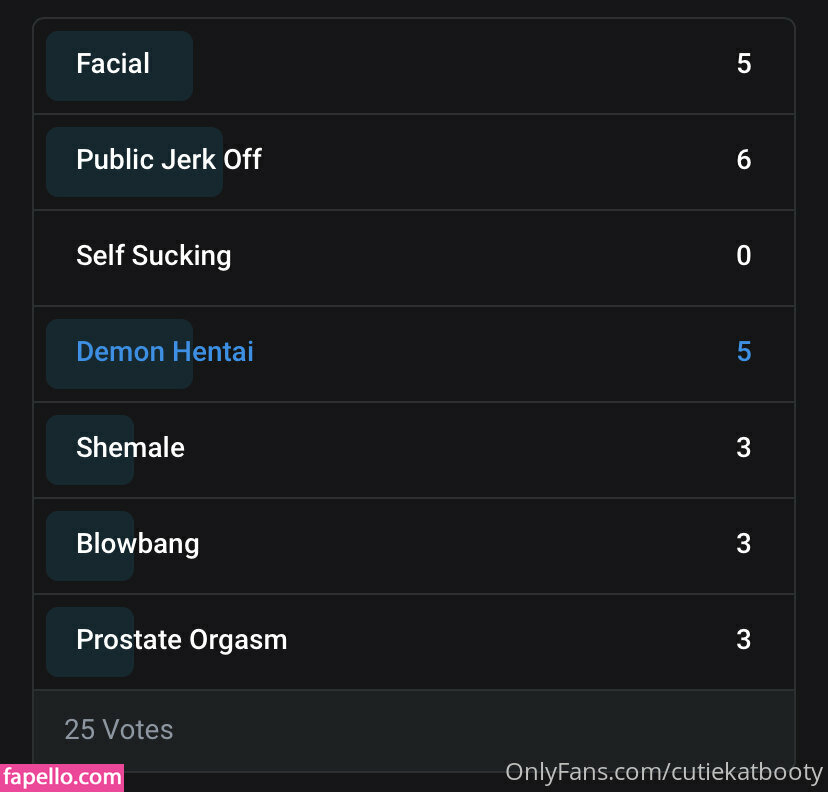The width and height of the screenshot is (828, 792).
Task: Click the result bar left of Prostate Orgasm
Action: [60, 642]
